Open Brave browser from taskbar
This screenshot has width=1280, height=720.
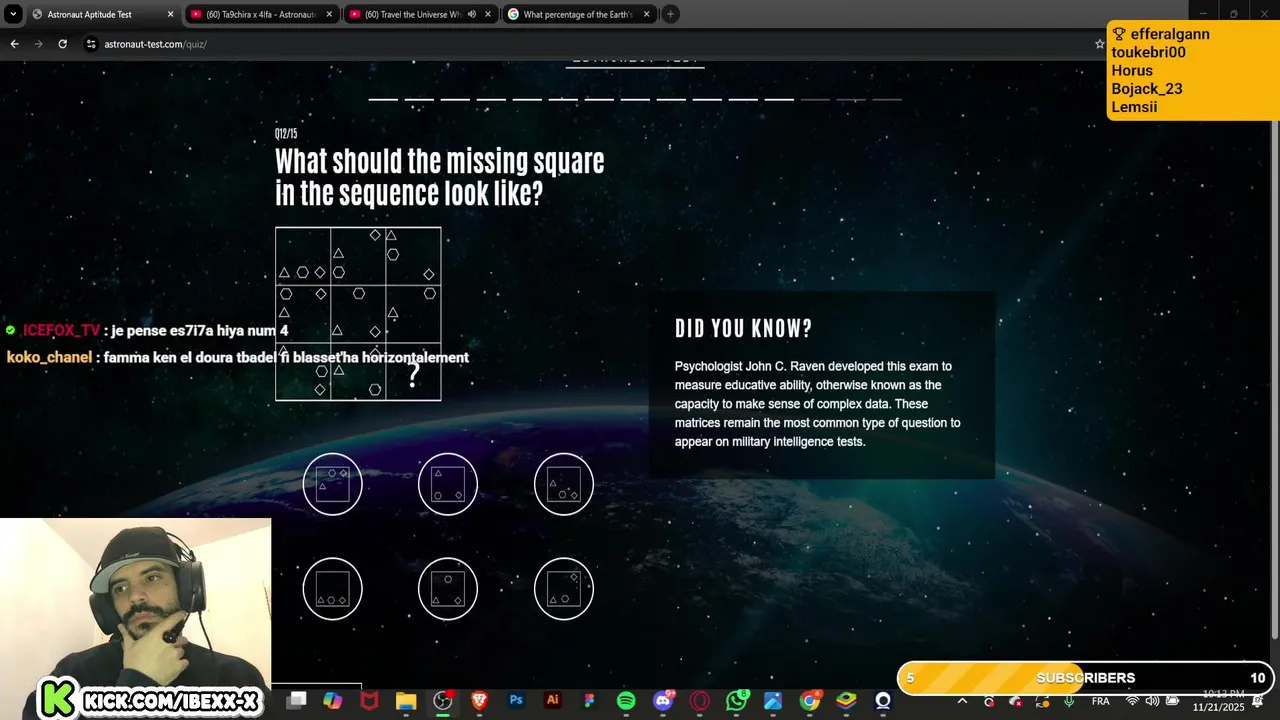[x=479, y=701]
